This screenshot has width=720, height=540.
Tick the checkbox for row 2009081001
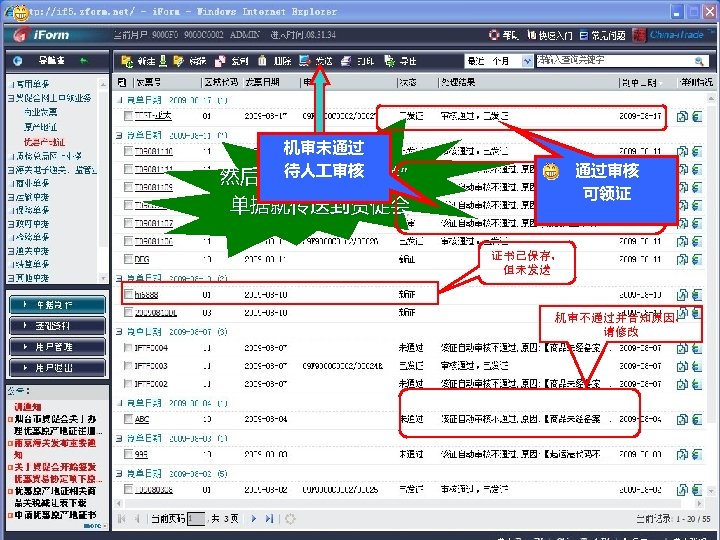pos(128,312)
